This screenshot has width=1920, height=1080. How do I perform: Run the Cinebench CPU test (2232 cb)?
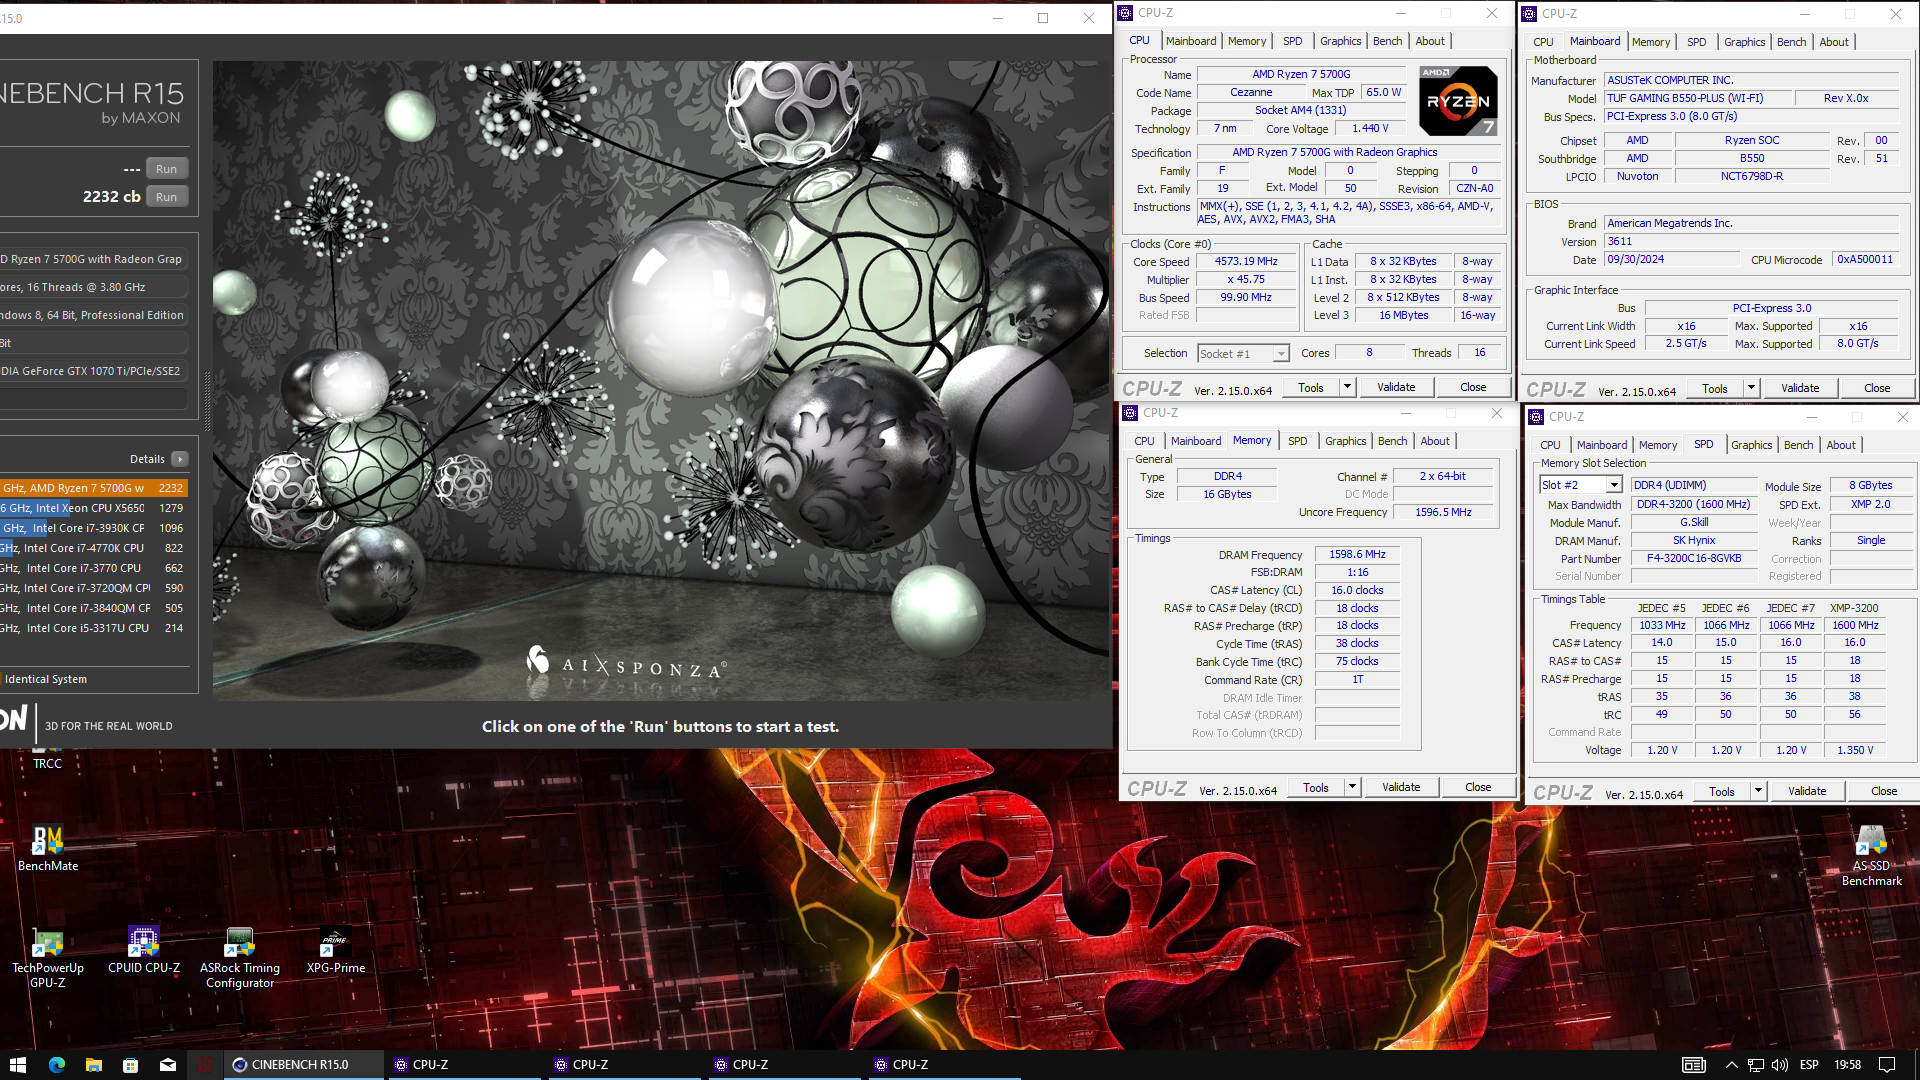coord(166,197)
